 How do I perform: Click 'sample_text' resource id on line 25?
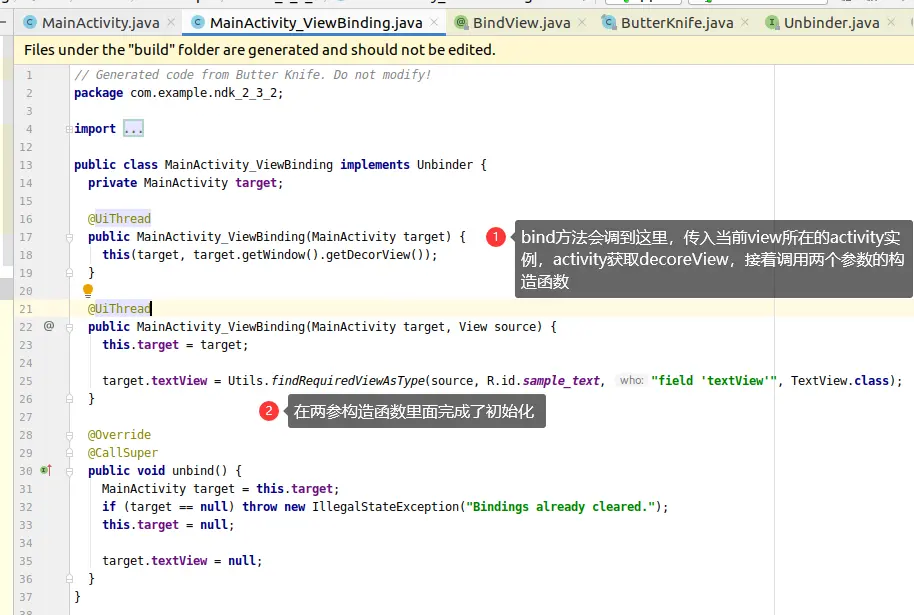561,381
